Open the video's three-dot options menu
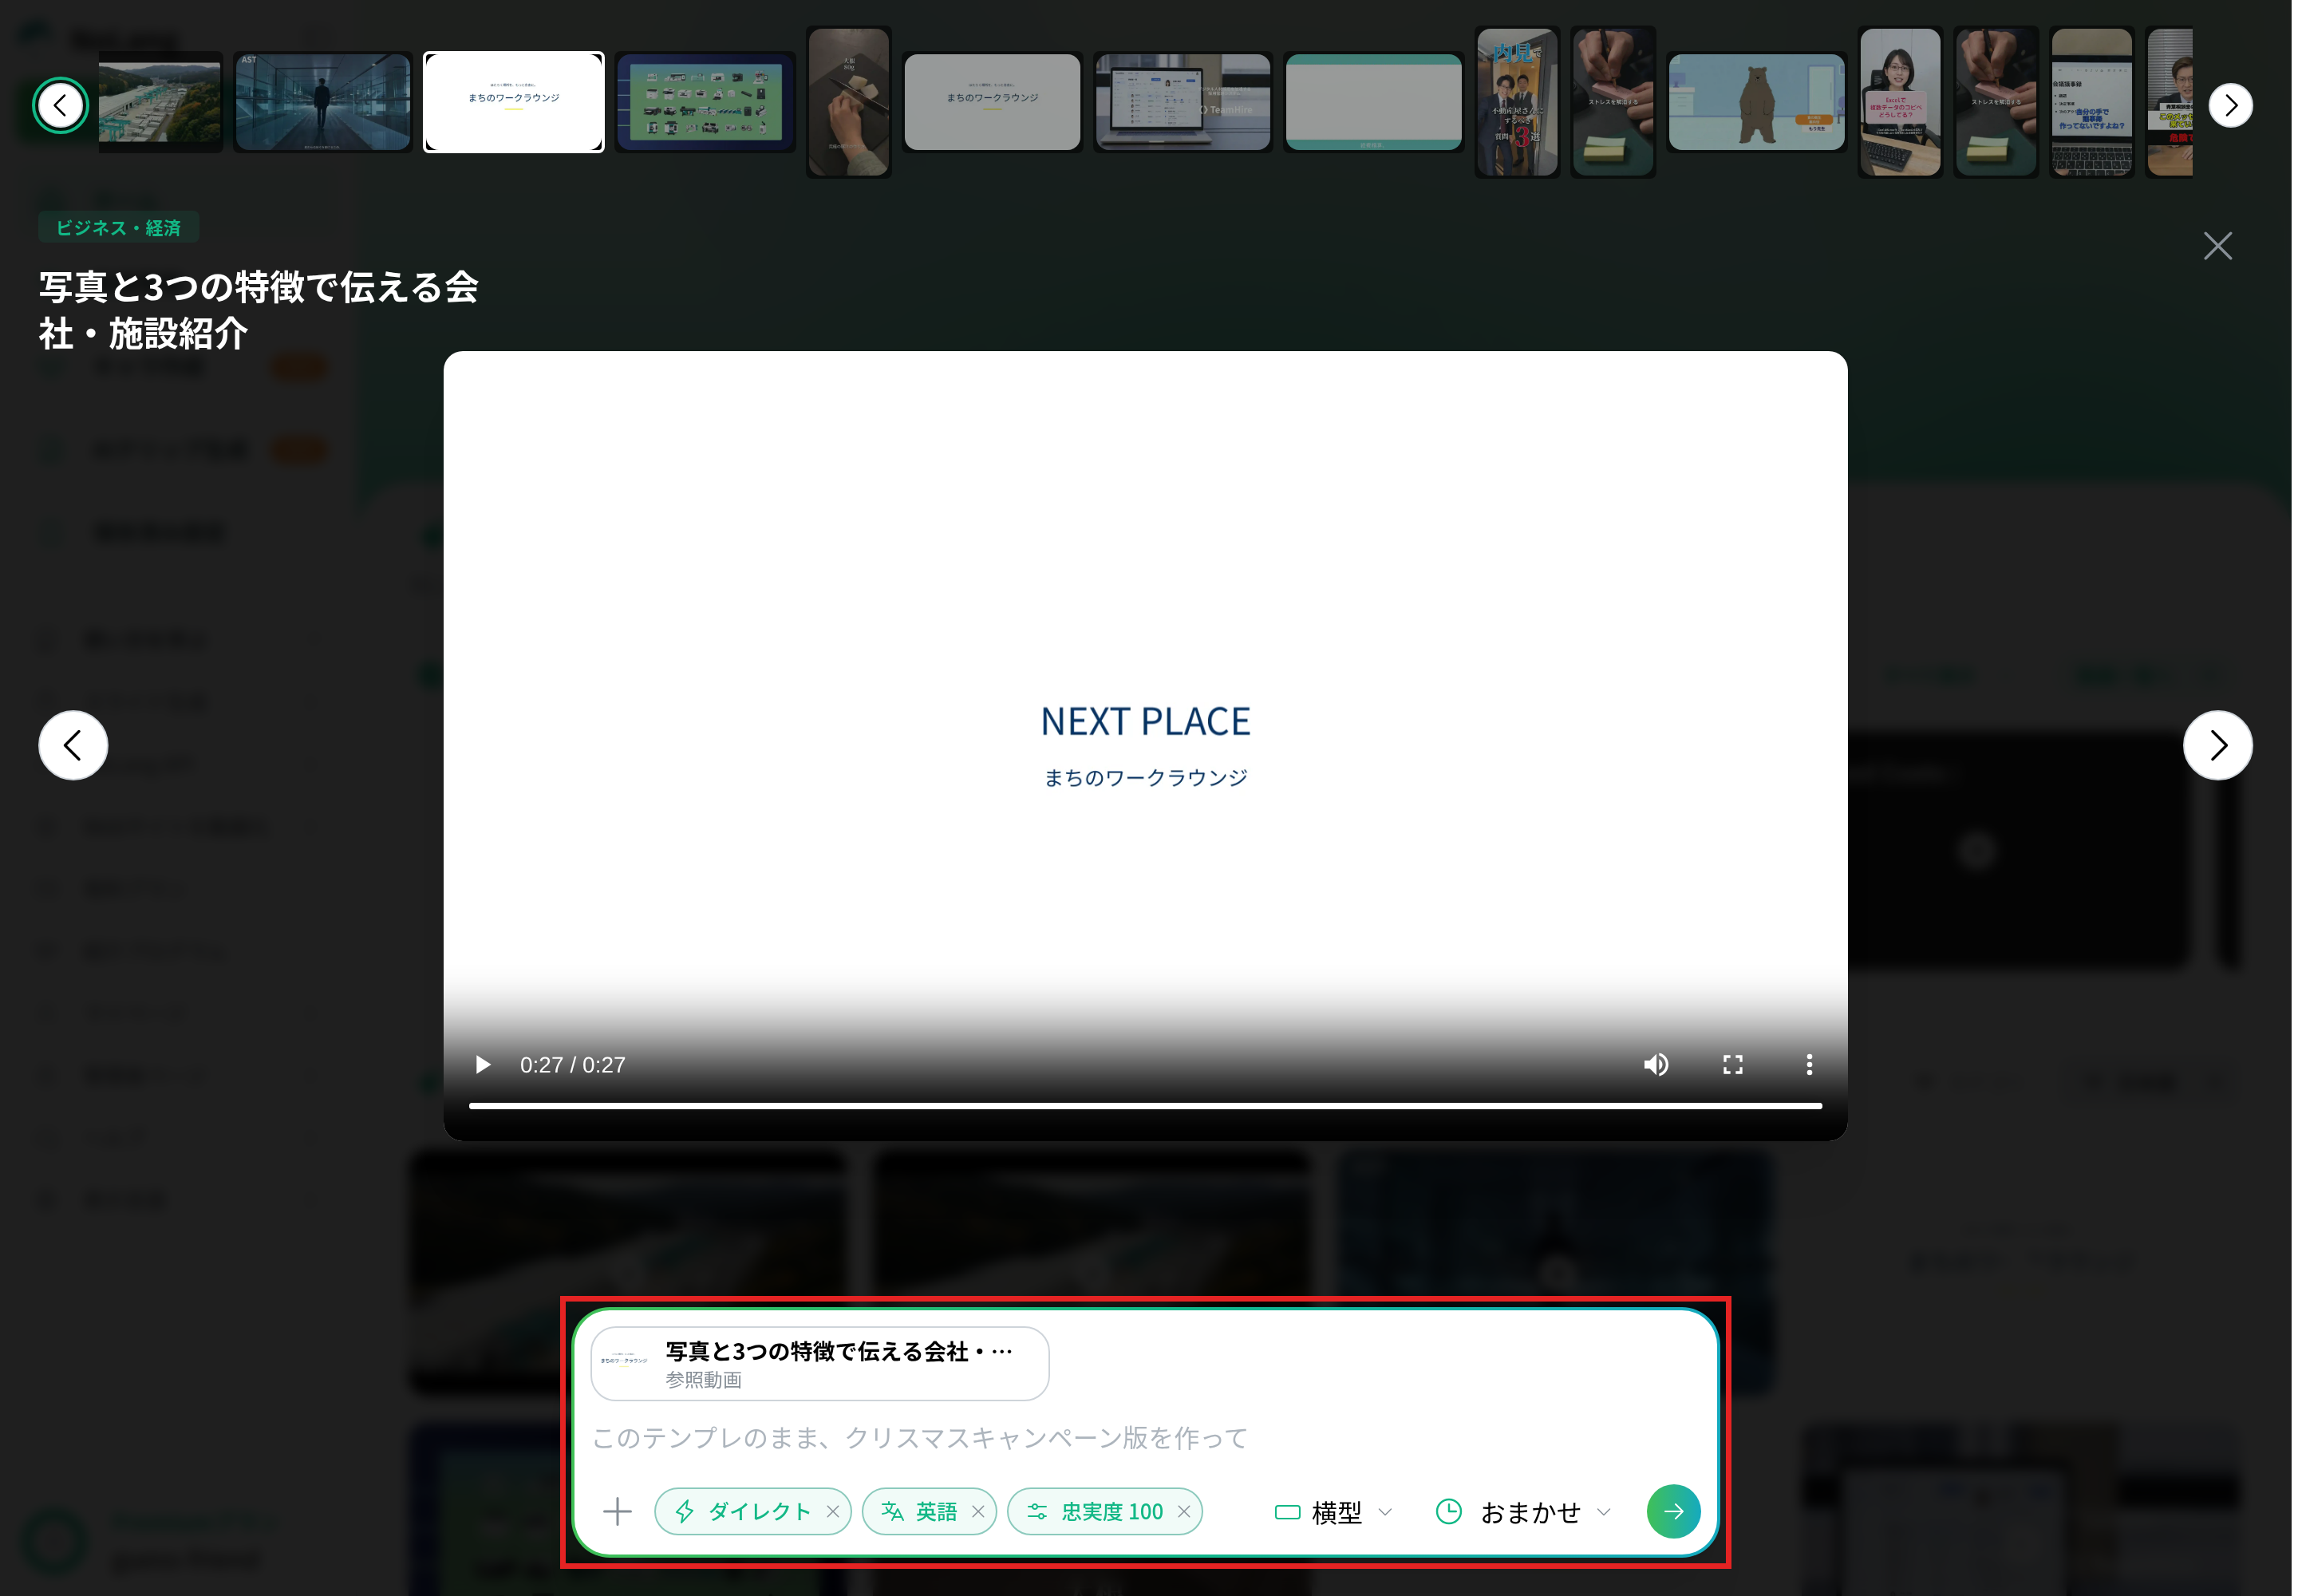 point(1809,1065)
